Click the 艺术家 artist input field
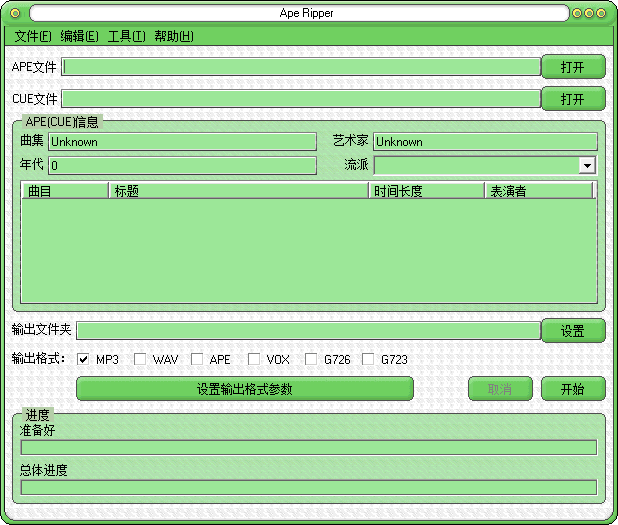The height and width of the screenshot is (525, 618). 484,142
